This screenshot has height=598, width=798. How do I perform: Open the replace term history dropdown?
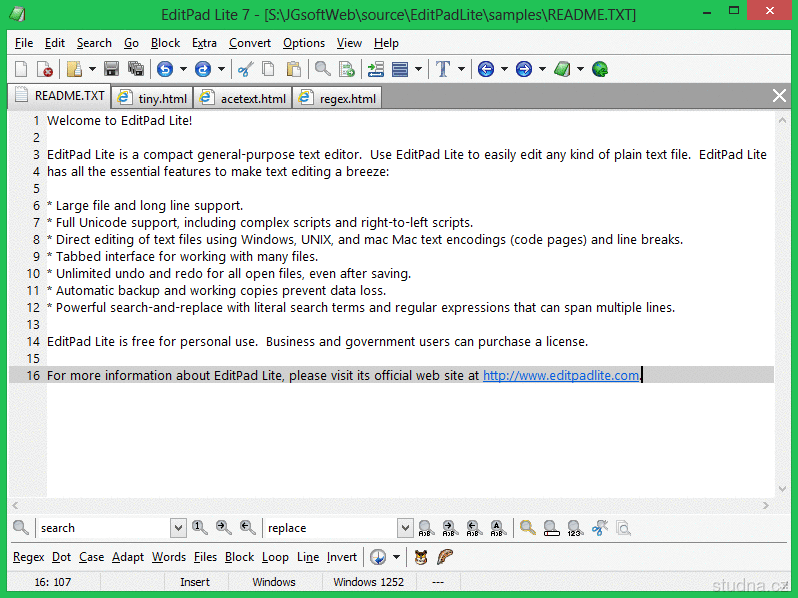tap(405, 528)
